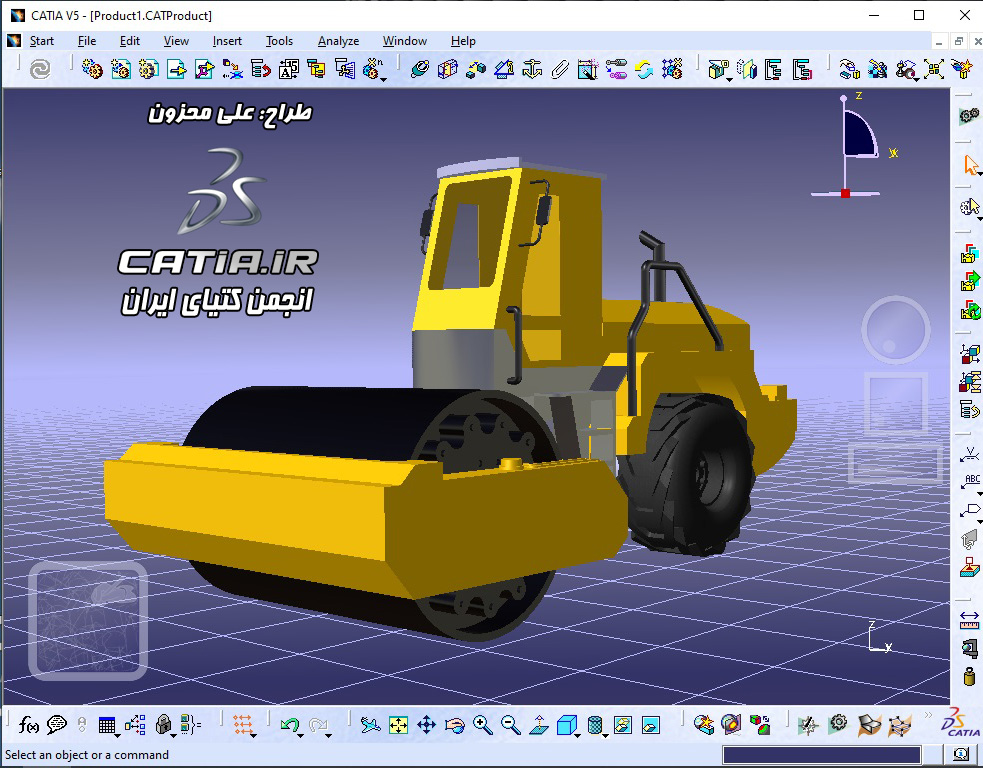This screenshot has width=983, height=768.
Task: Click the Design Table icon
Action: 107,725
